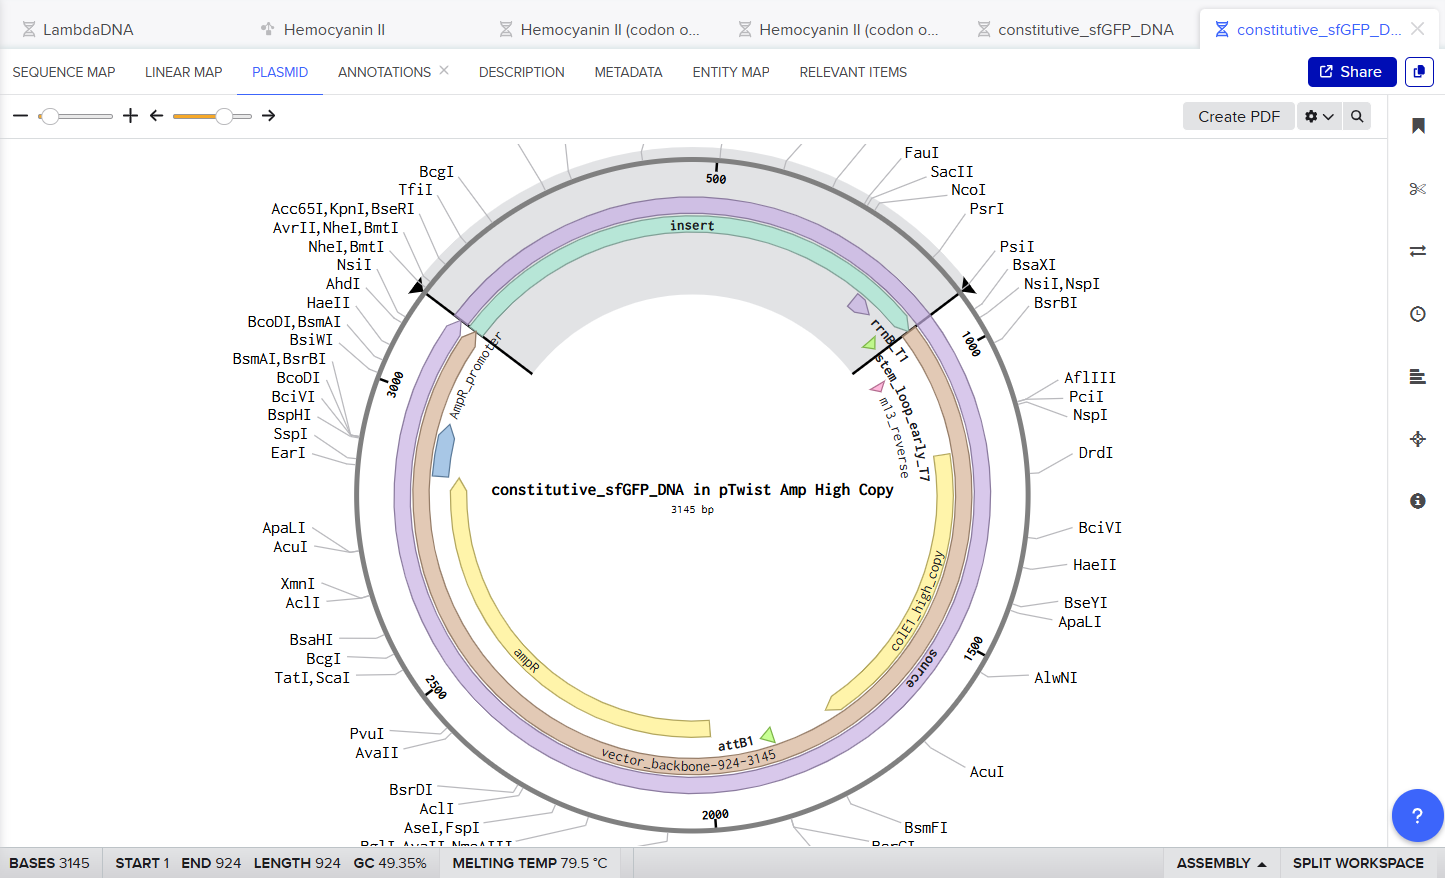1445x878 pixels.
Task: Select the crosshair locate tool
Action: [1417, 438]
